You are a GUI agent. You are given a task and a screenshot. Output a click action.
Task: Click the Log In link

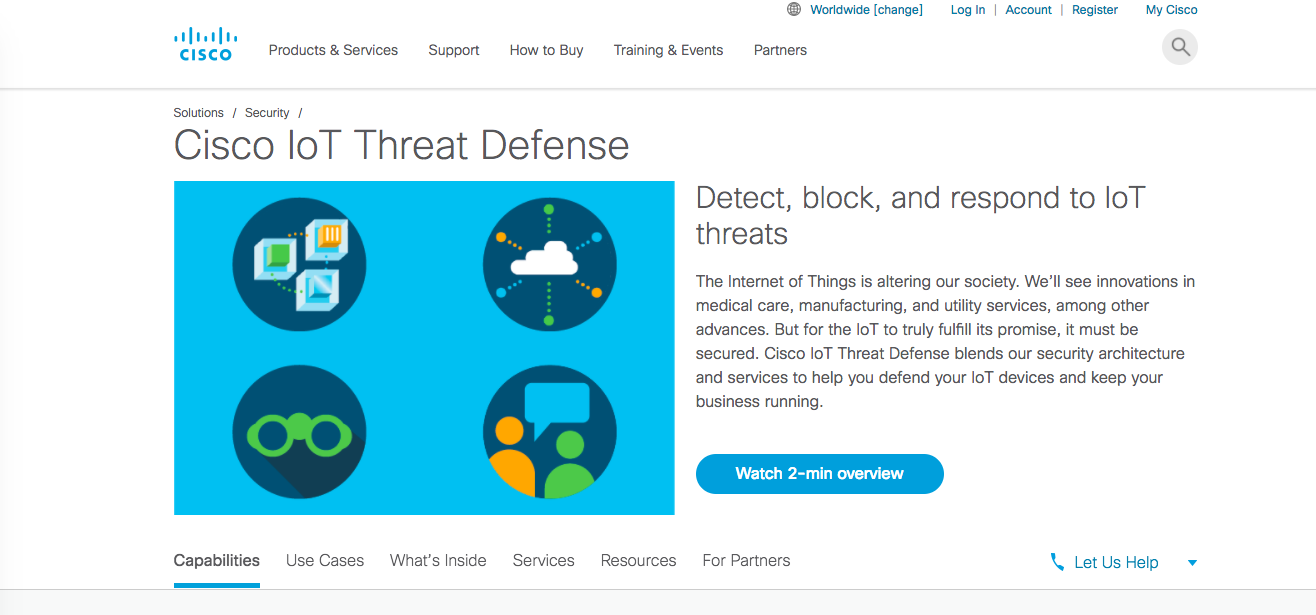click(x=968, y=10)
